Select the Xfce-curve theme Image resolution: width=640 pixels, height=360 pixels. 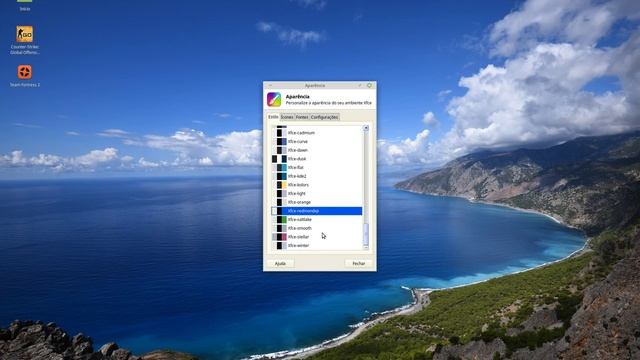(317, 141)
